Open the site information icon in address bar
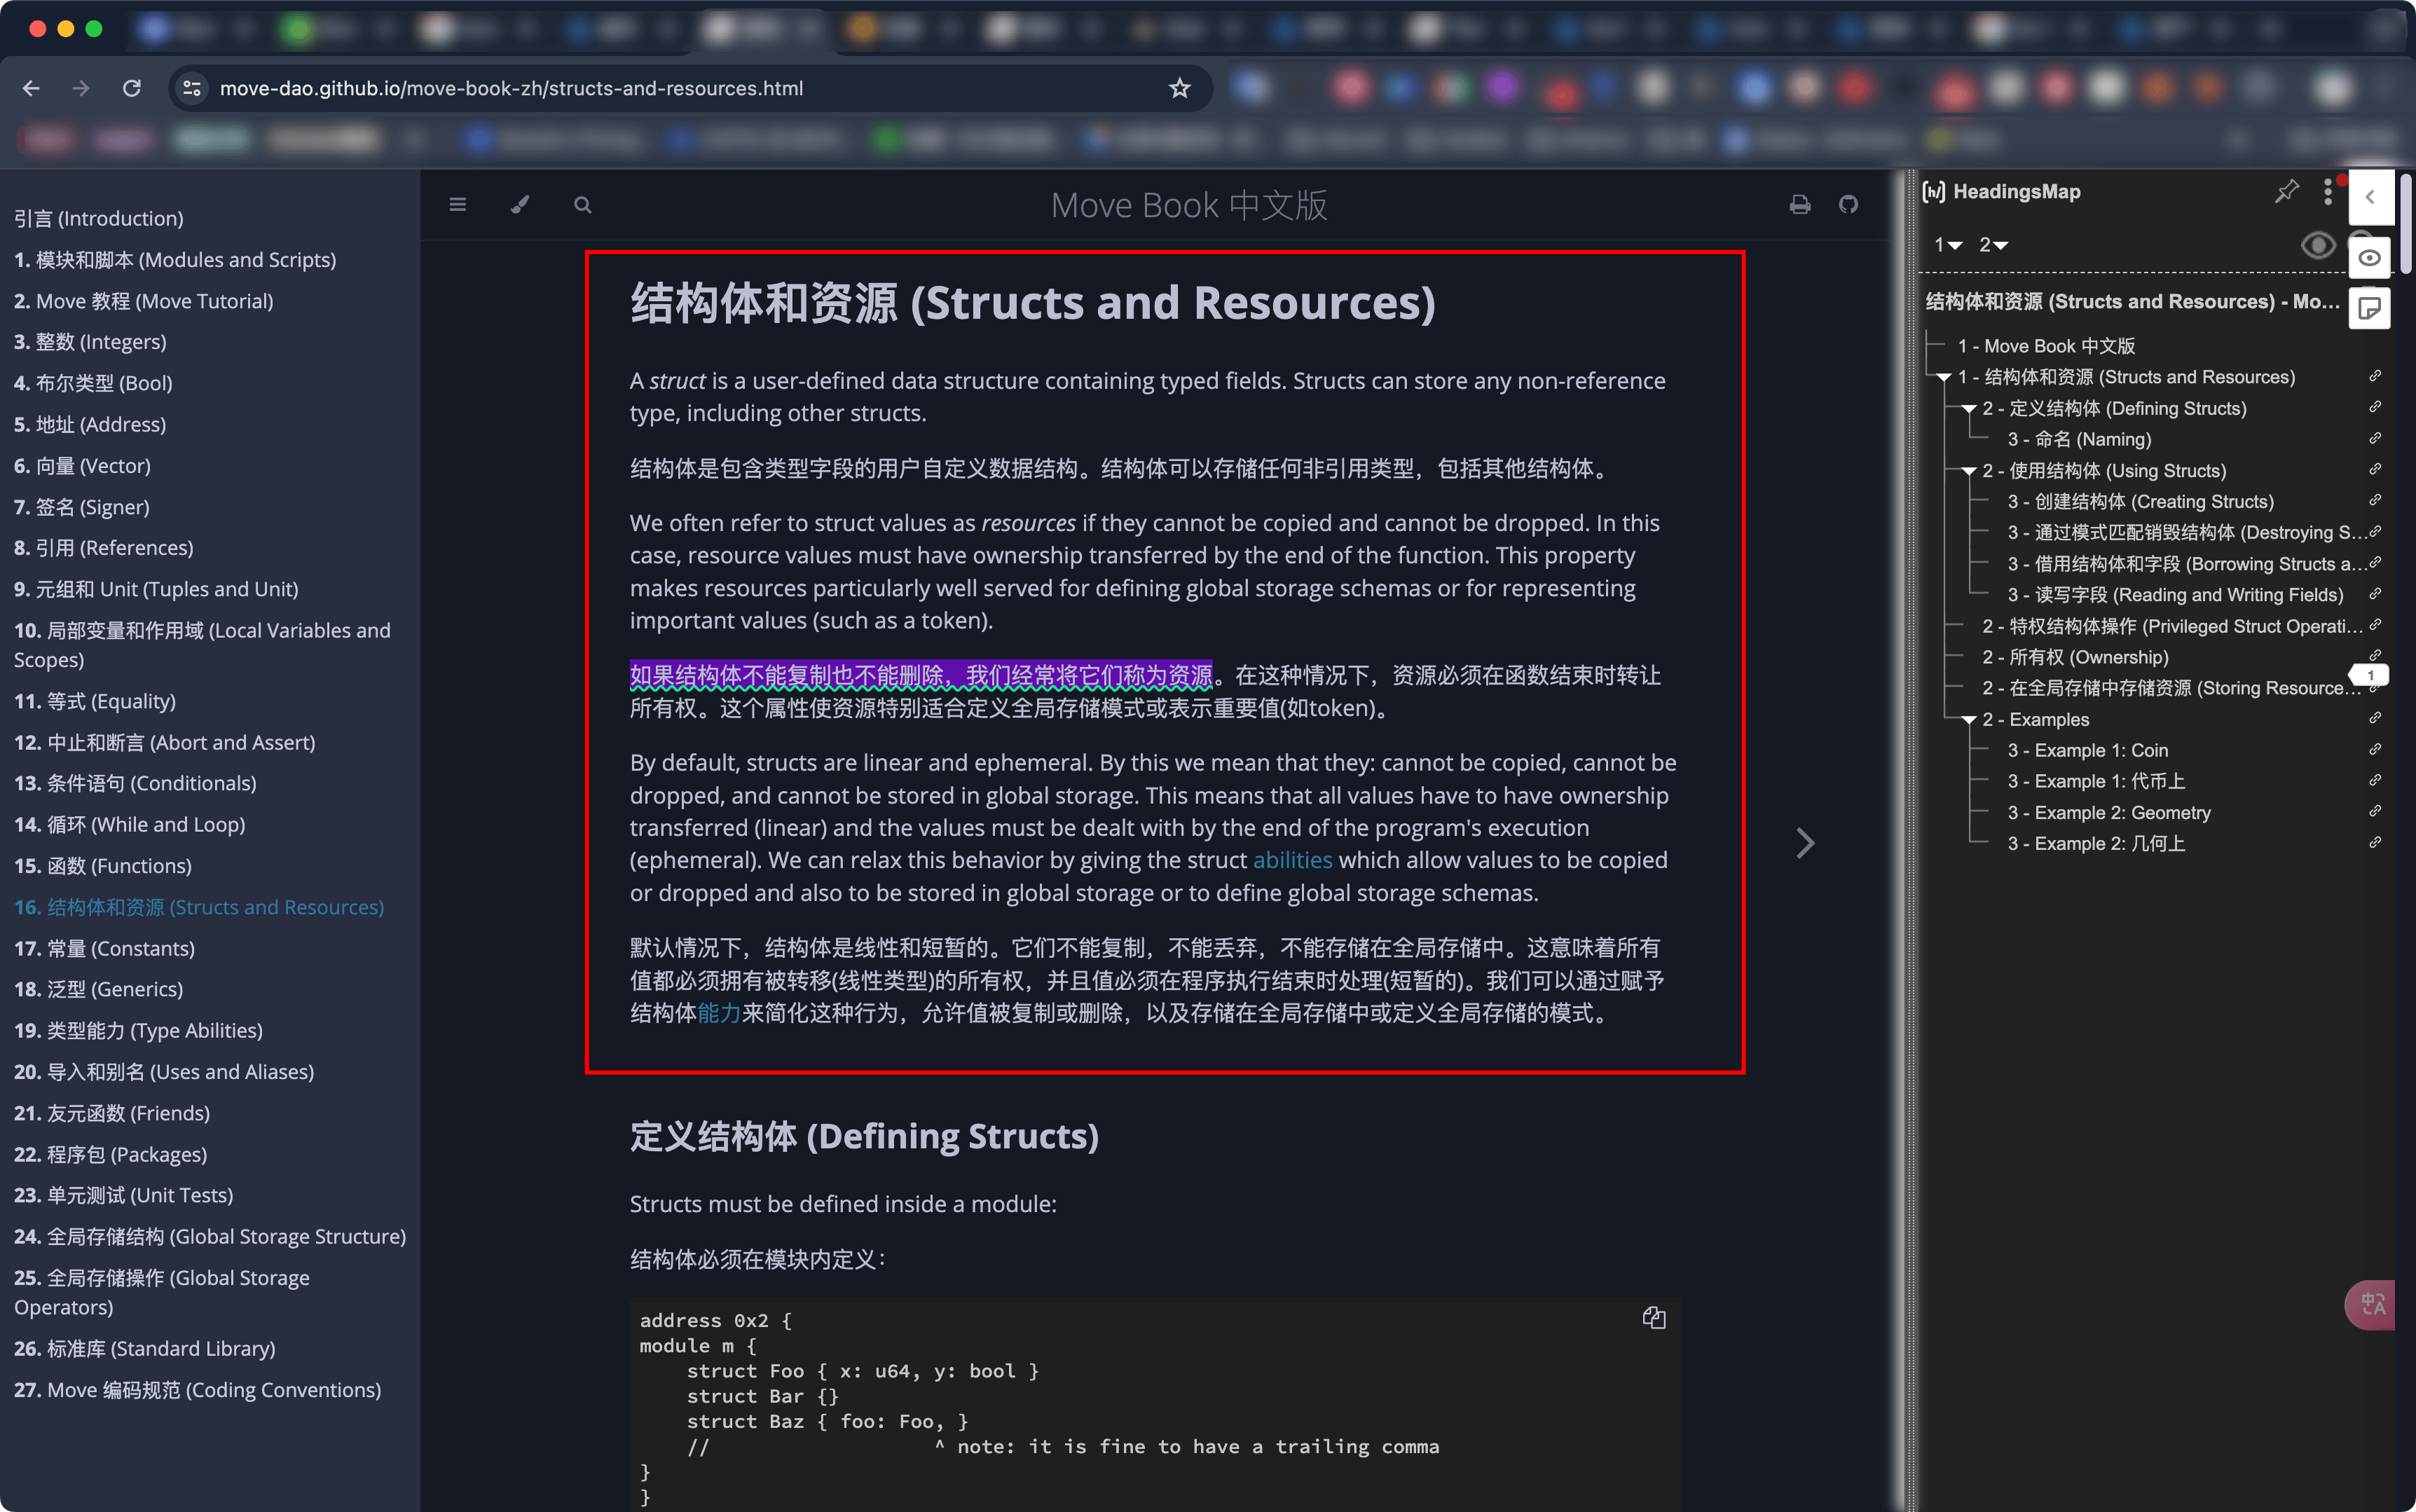 [x=192, y=88]
